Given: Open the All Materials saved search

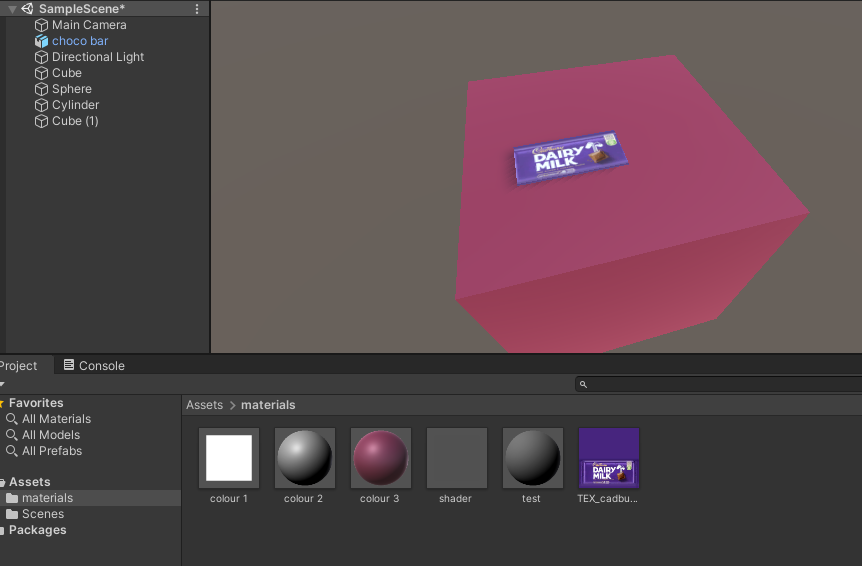Looking at the screenshot, I should [x=56, y=419].
